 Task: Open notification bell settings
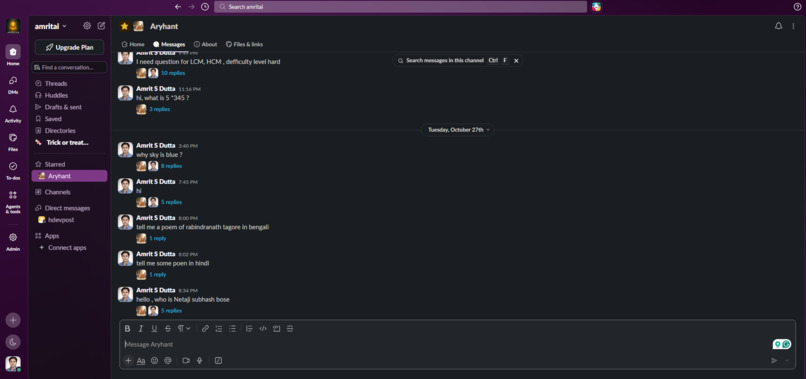pos(778,26)
